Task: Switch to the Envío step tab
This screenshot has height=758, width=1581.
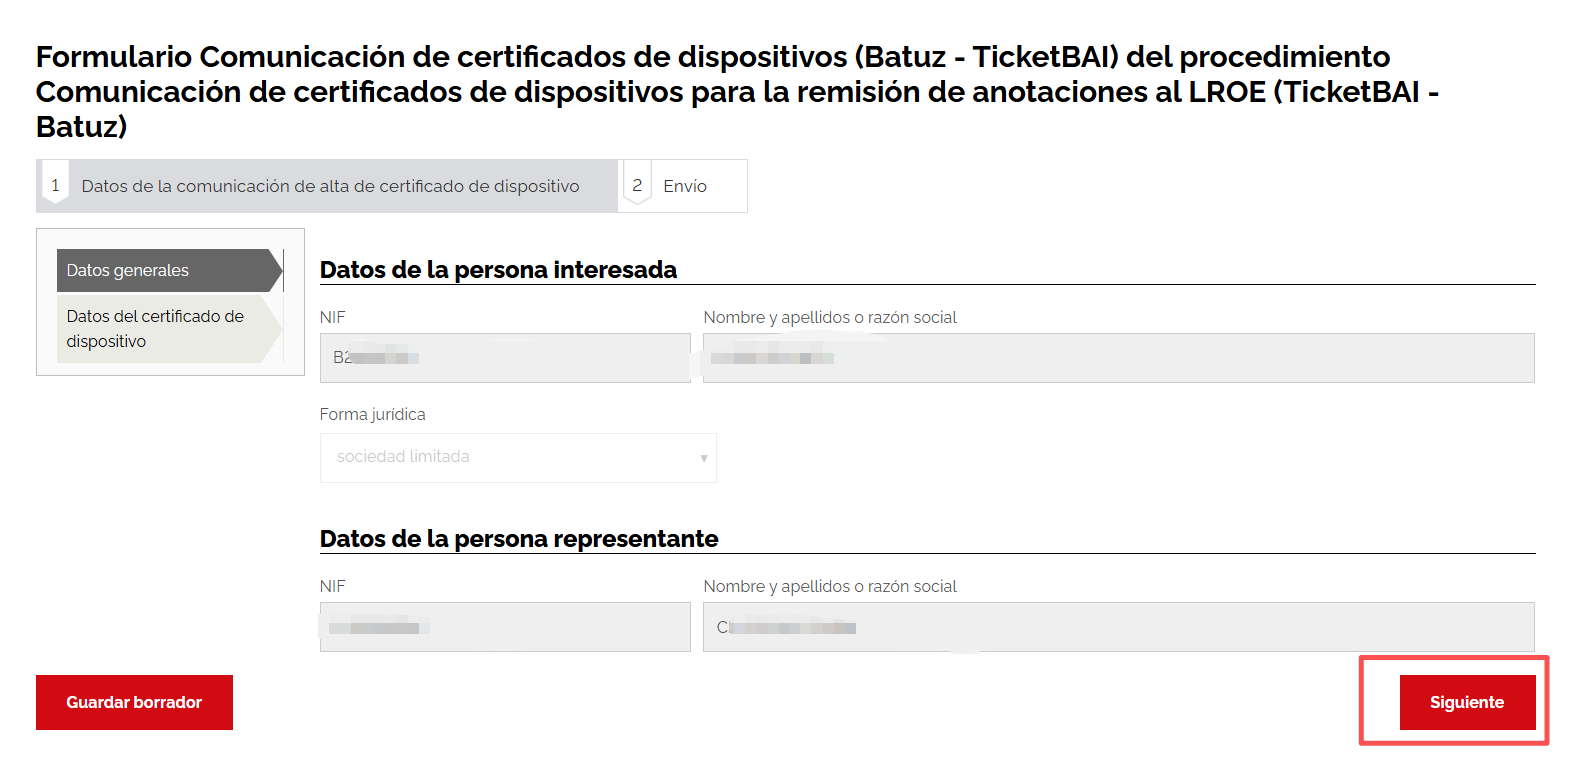Action: pyautogui.click(x=685, y=186)
